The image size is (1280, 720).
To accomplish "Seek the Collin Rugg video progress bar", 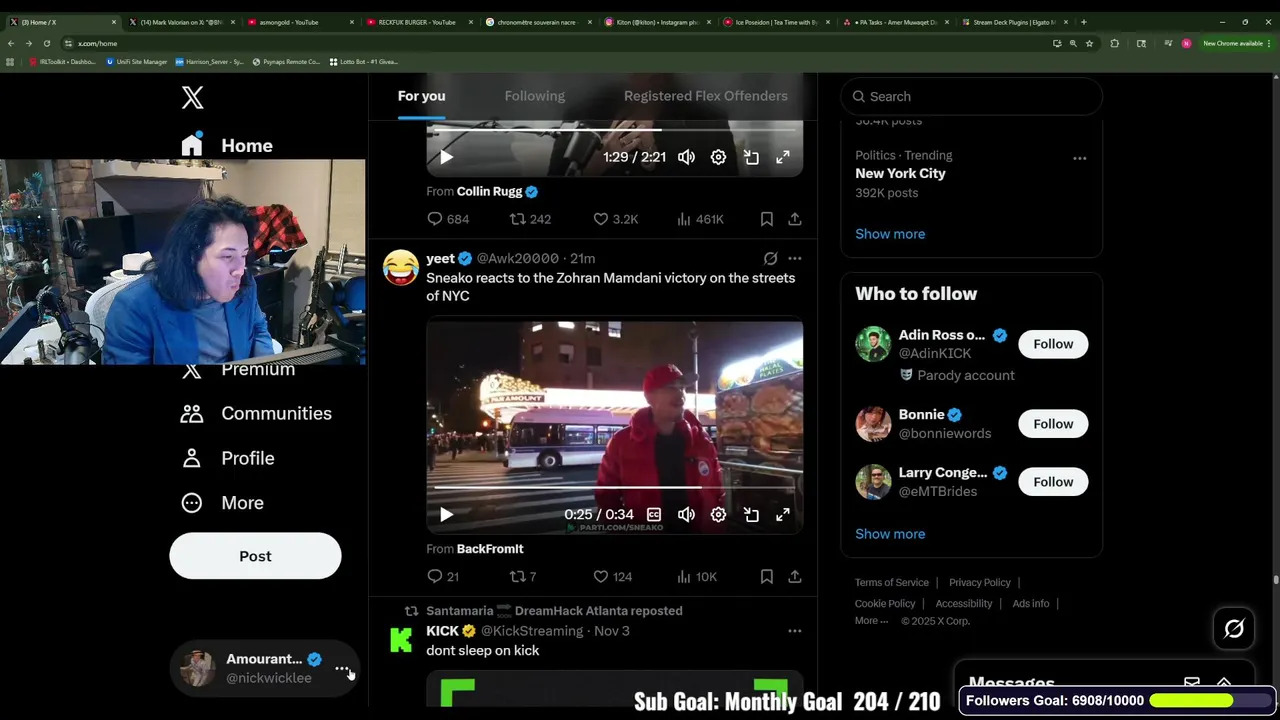I will coord(614,130).
